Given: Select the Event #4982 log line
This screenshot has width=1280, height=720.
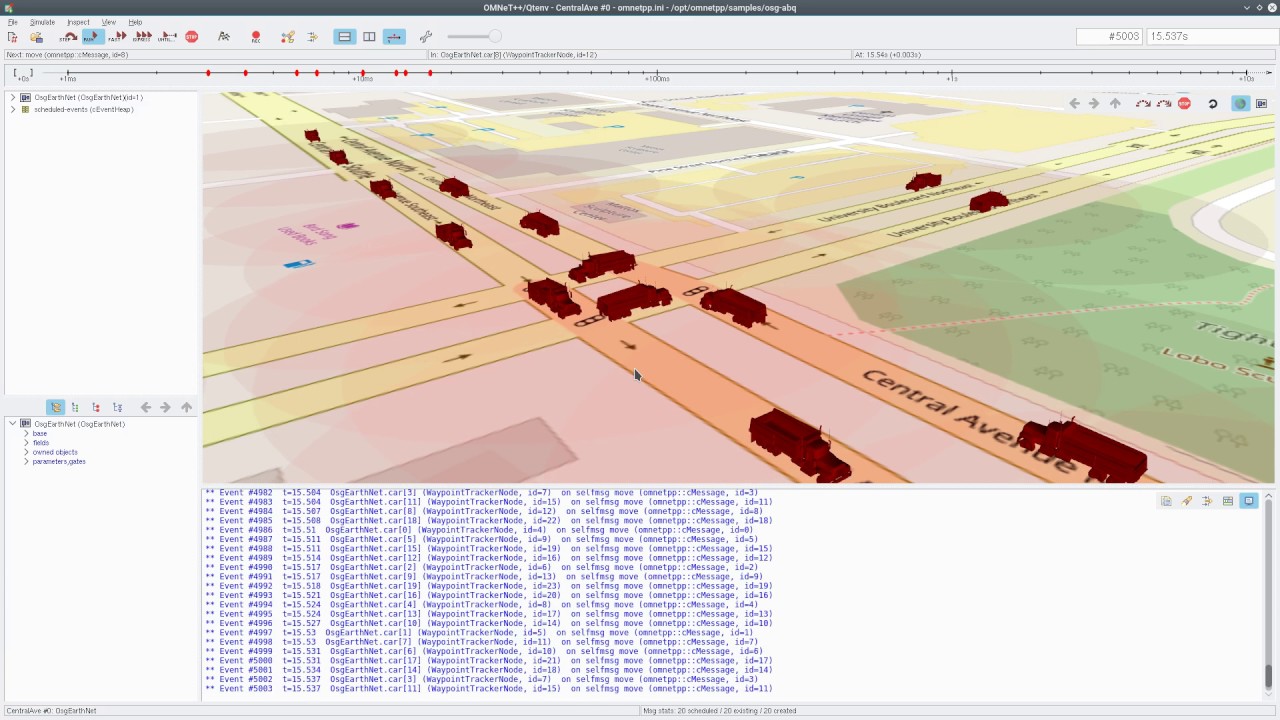Looking at the screenshot, I should coord(481,492).
